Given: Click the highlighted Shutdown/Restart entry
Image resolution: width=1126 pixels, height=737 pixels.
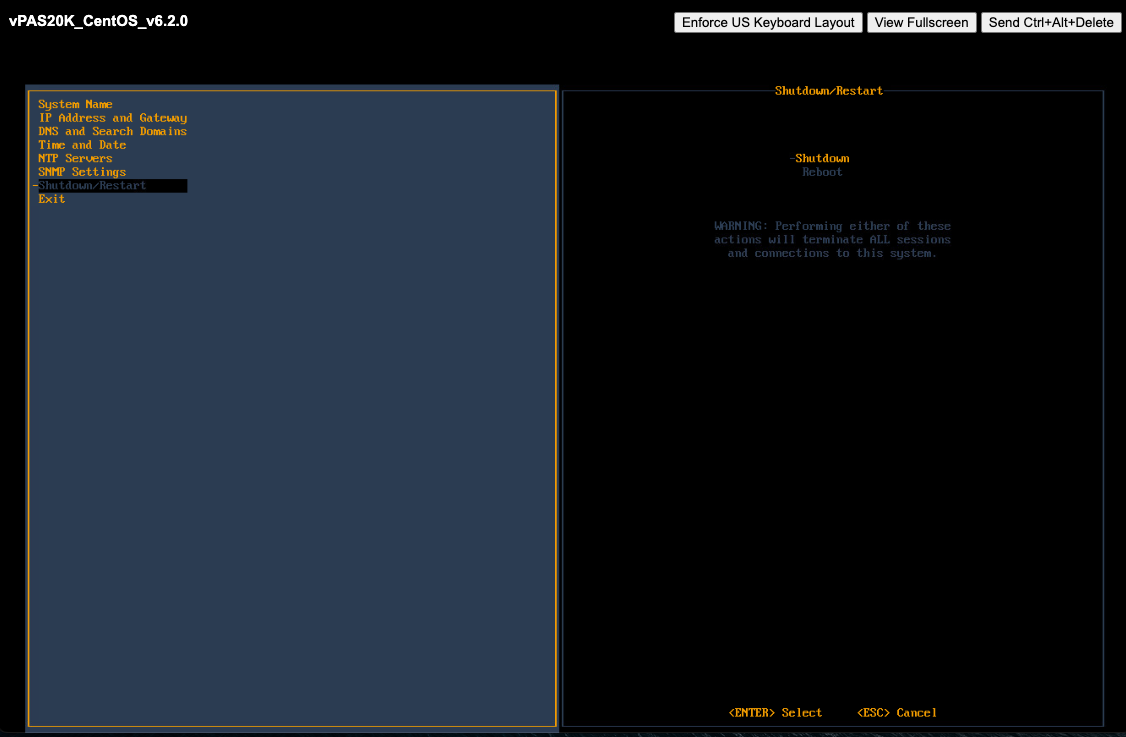Looking at the screenshot, I should [111, 186].
